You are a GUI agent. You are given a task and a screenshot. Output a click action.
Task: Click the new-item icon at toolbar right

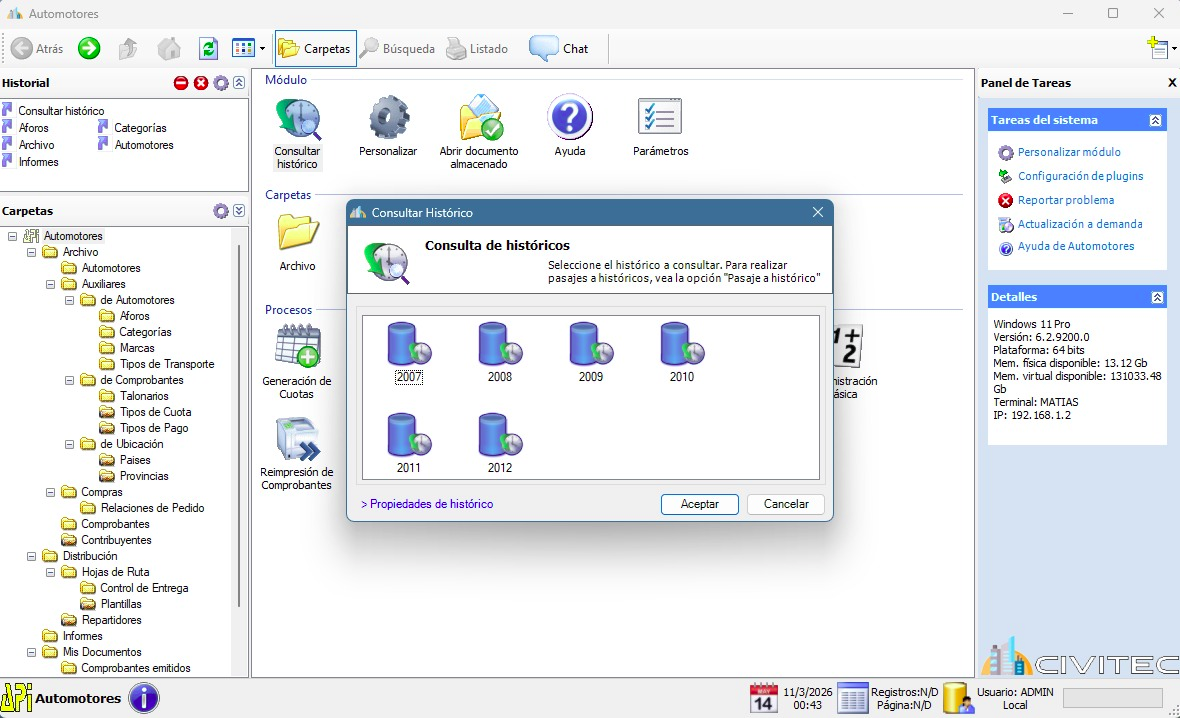(1157, 48)
